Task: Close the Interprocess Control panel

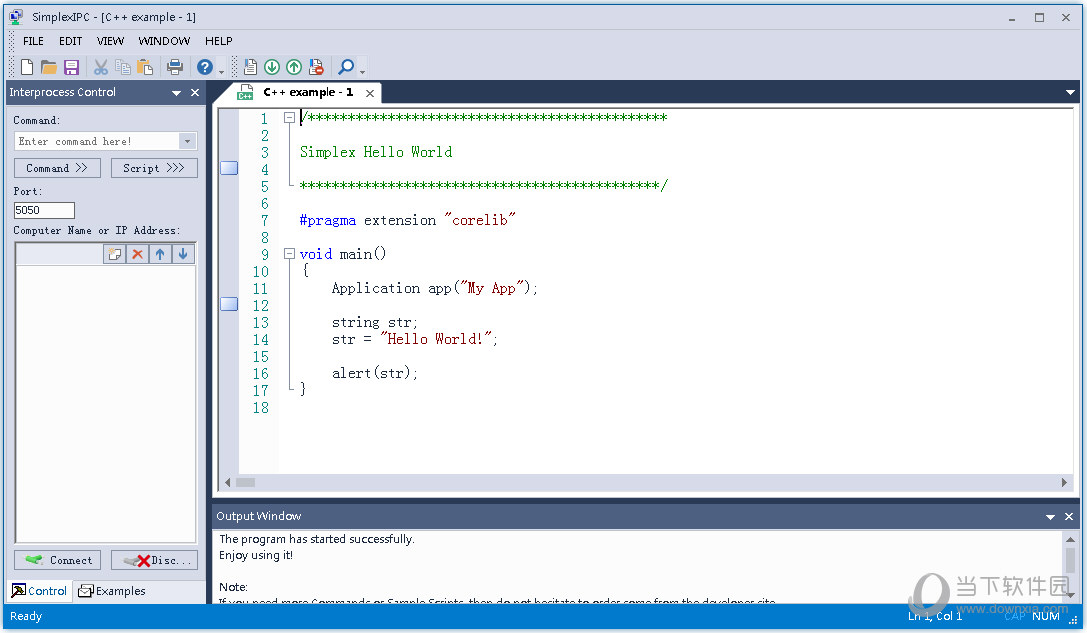Action: coord(195,92)
